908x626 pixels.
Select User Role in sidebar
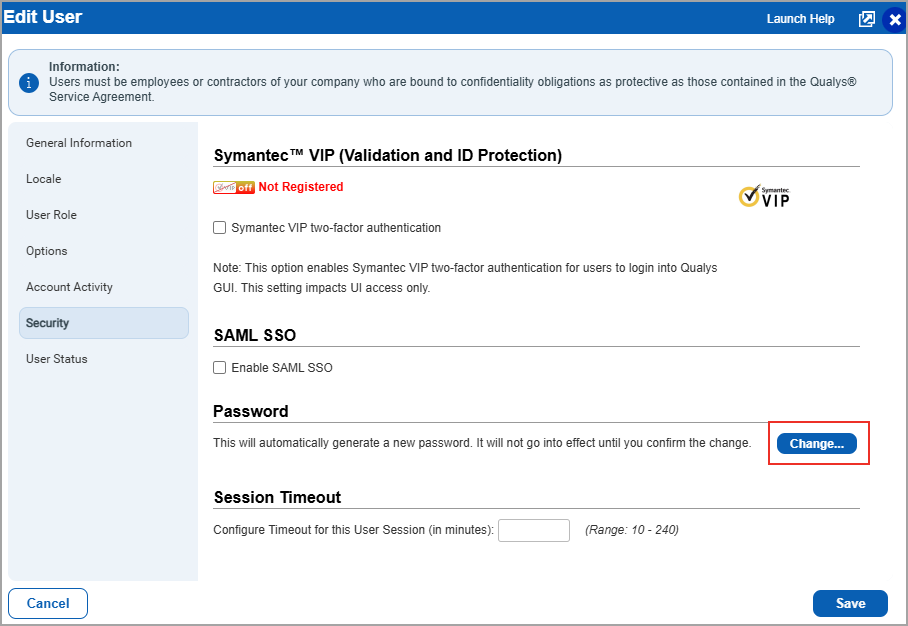point(51,215)
